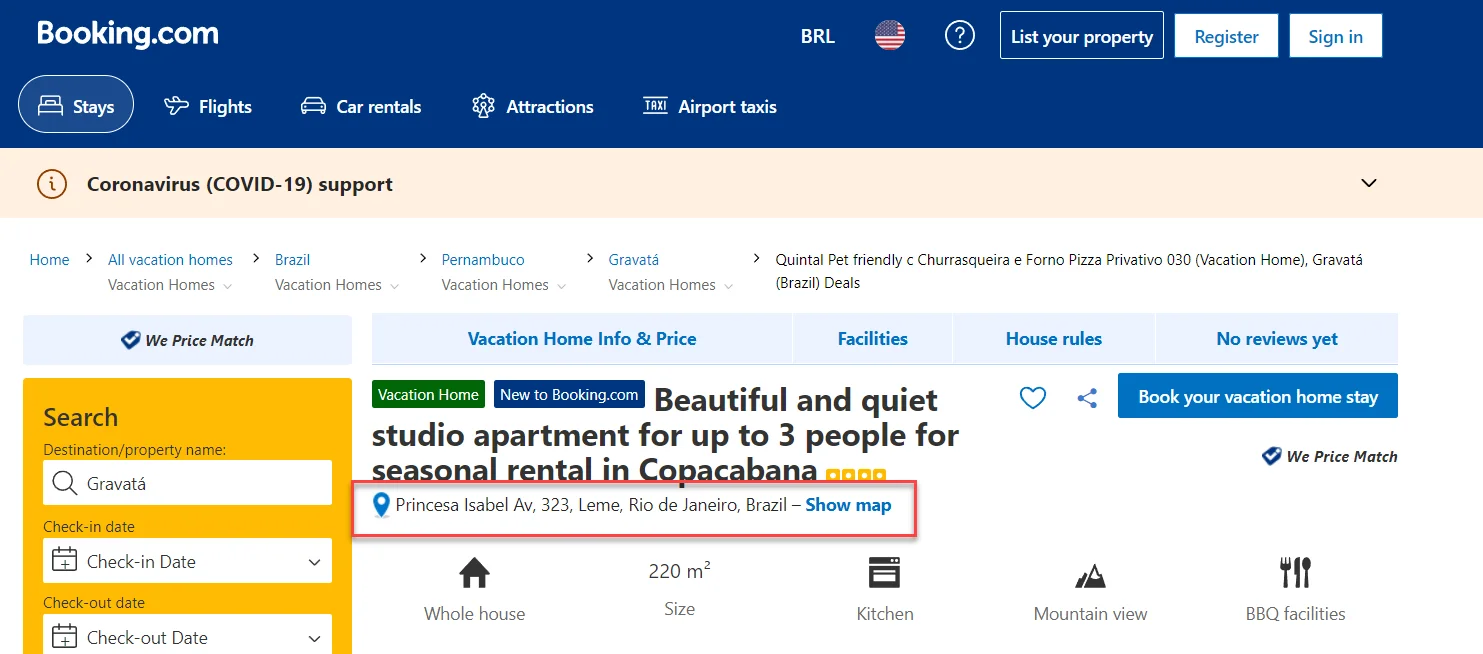Expand the Coronavirus (COVID-19) support banner chevron
Image resolution: width=1483 pixels, height=654 pixels.
(1369, 183)
